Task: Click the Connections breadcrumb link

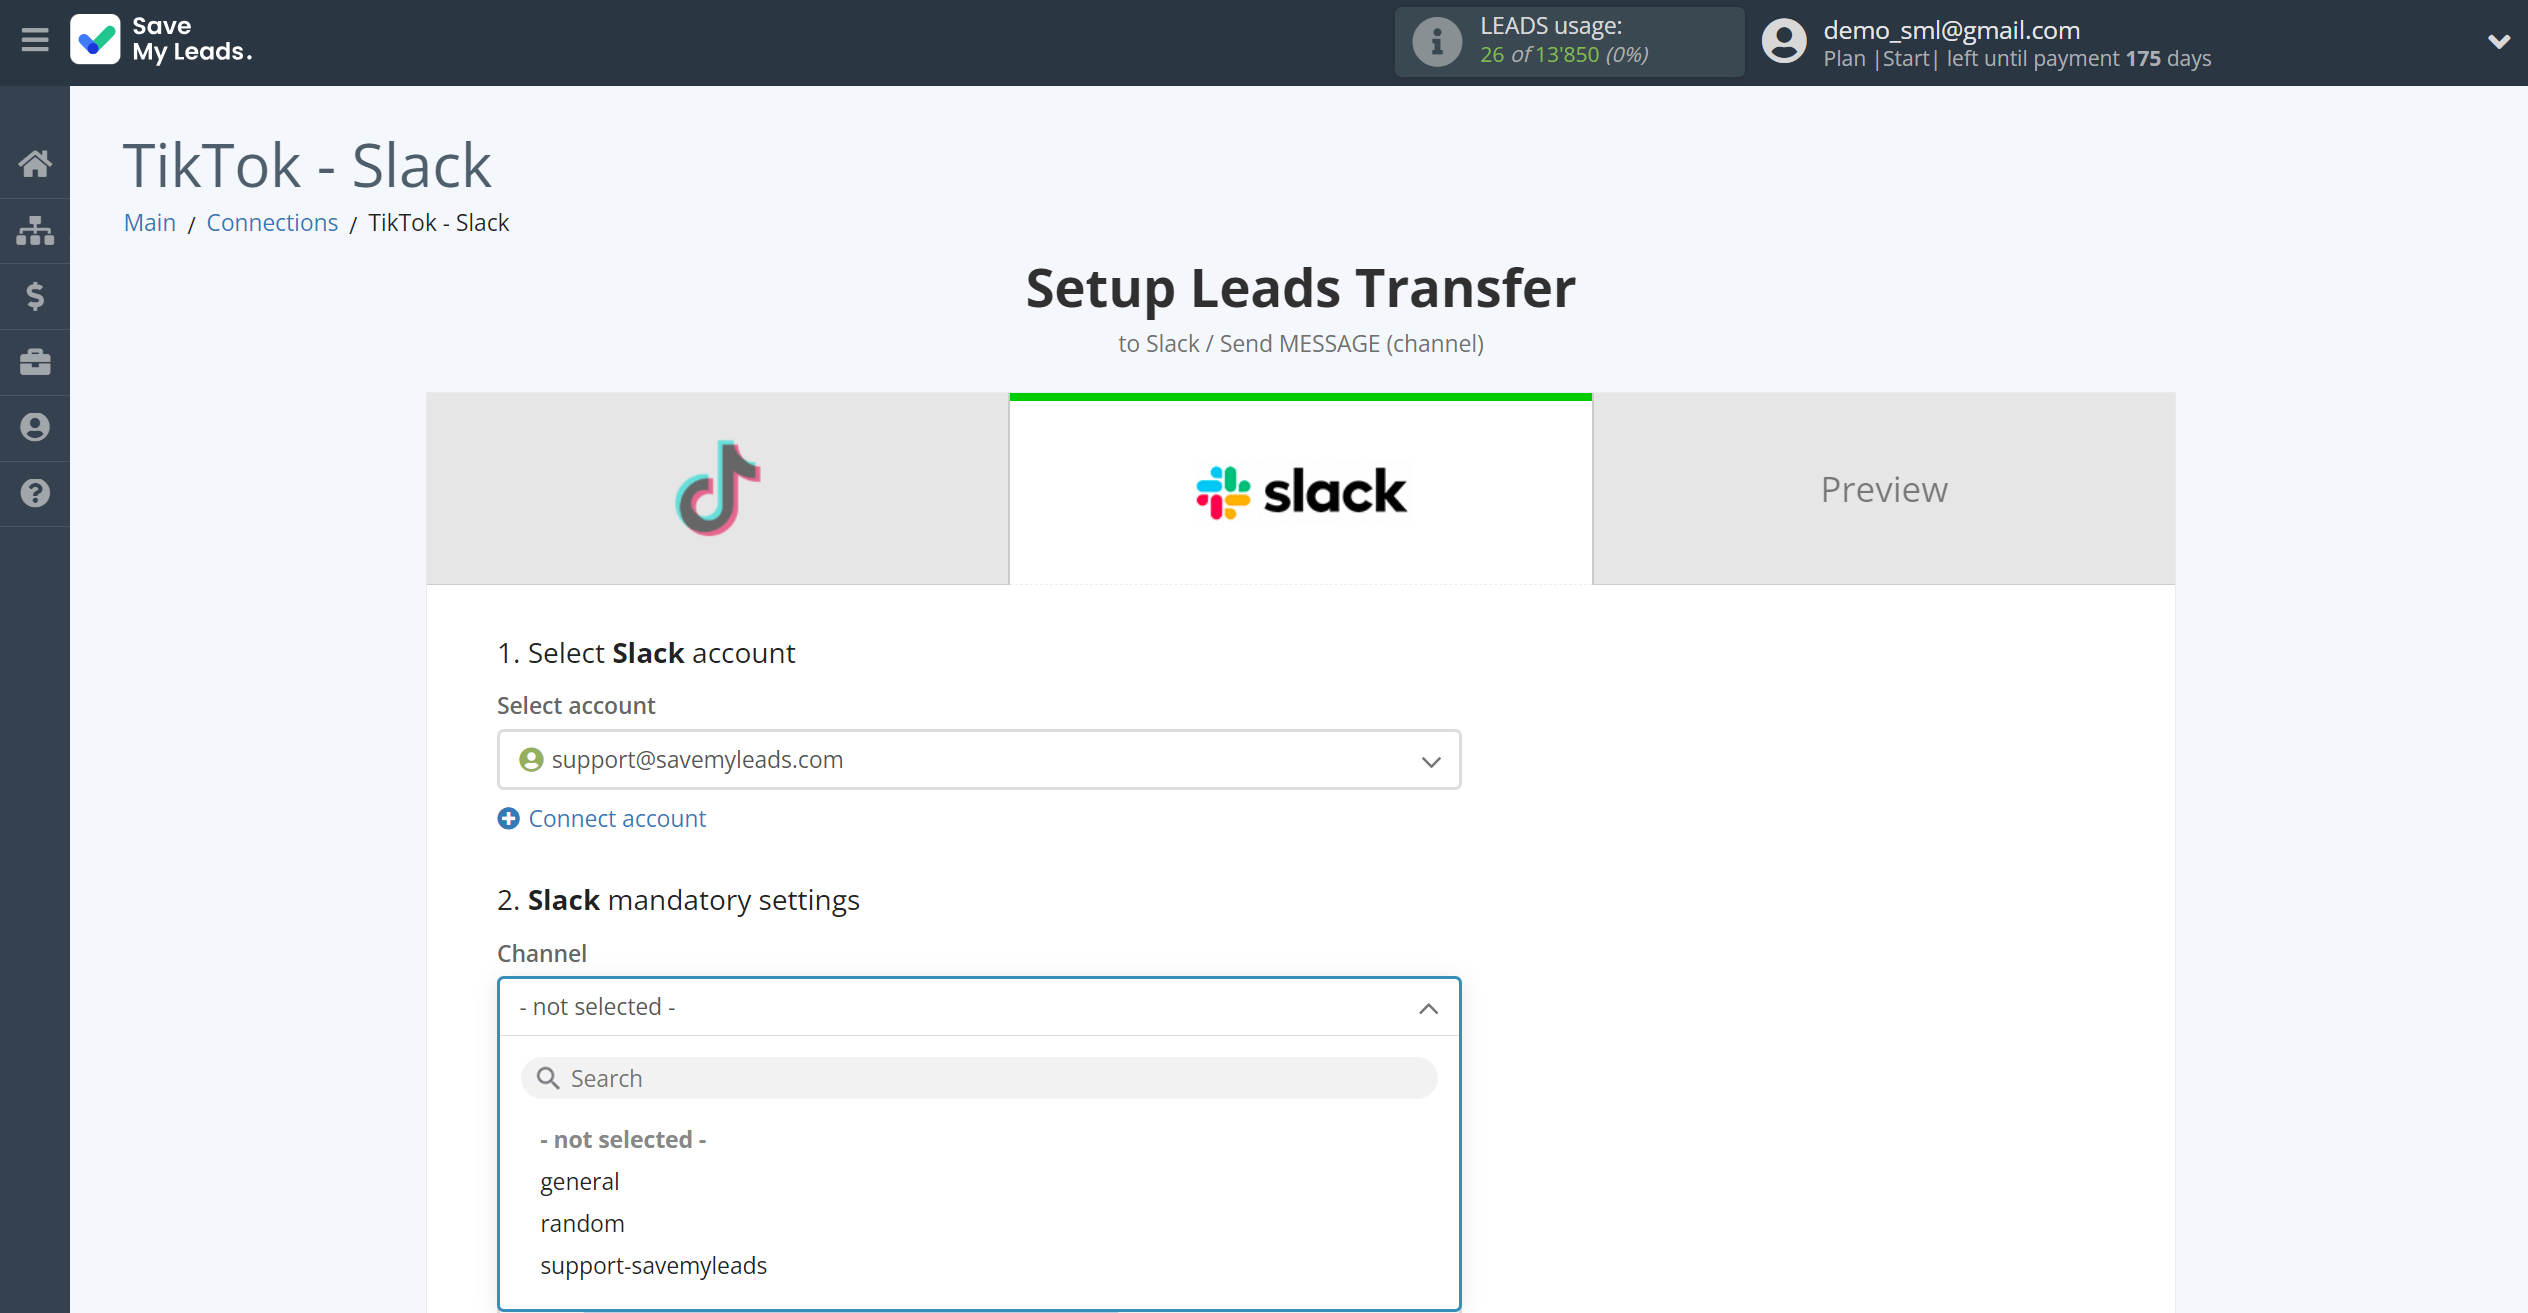Action: (x=271, y=221)
